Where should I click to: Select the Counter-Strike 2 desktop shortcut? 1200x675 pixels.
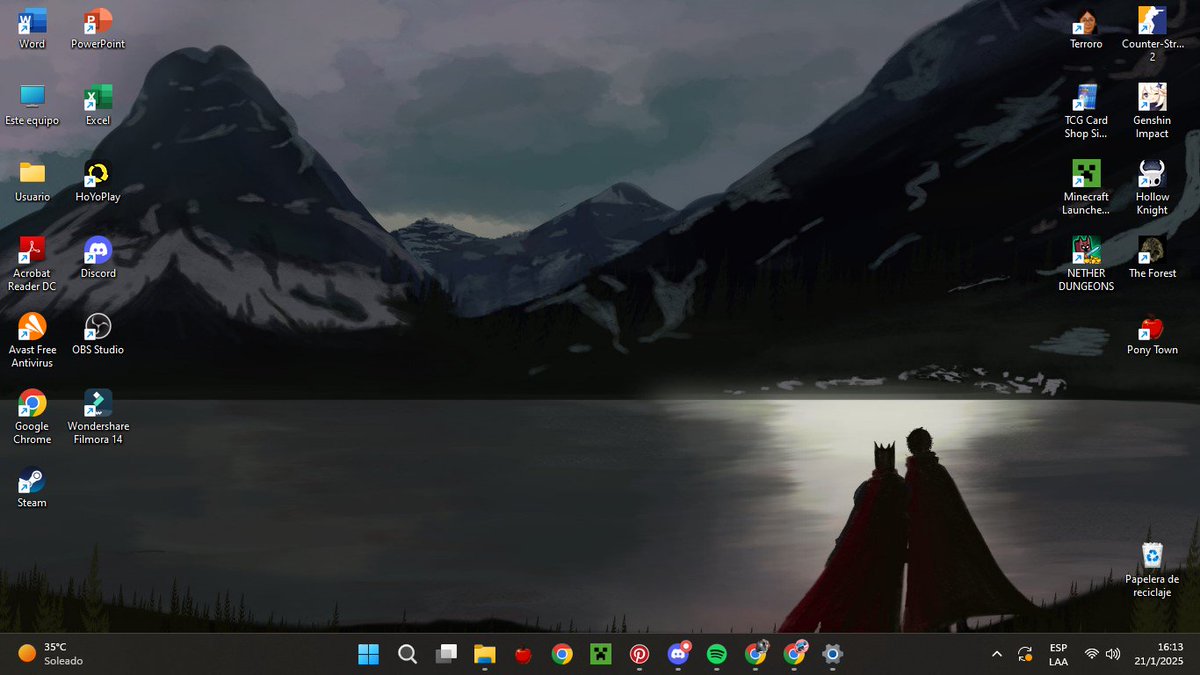1152,34
